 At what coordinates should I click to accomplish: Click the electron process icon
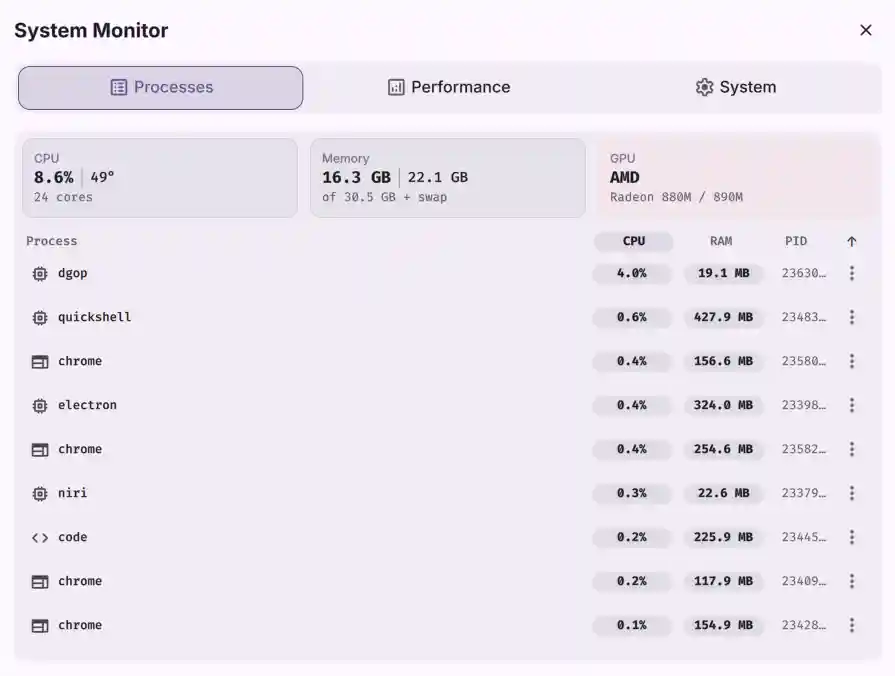click(38, 405)
